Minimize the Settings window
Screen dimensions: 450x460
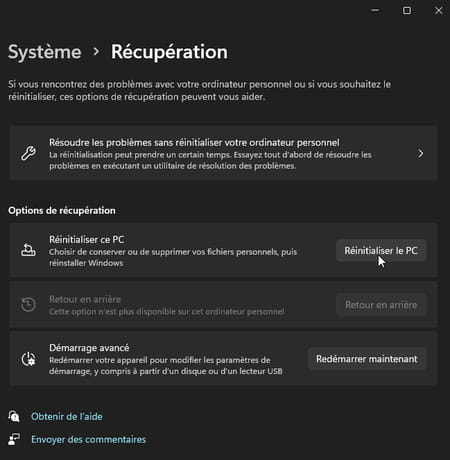(375, 10)
